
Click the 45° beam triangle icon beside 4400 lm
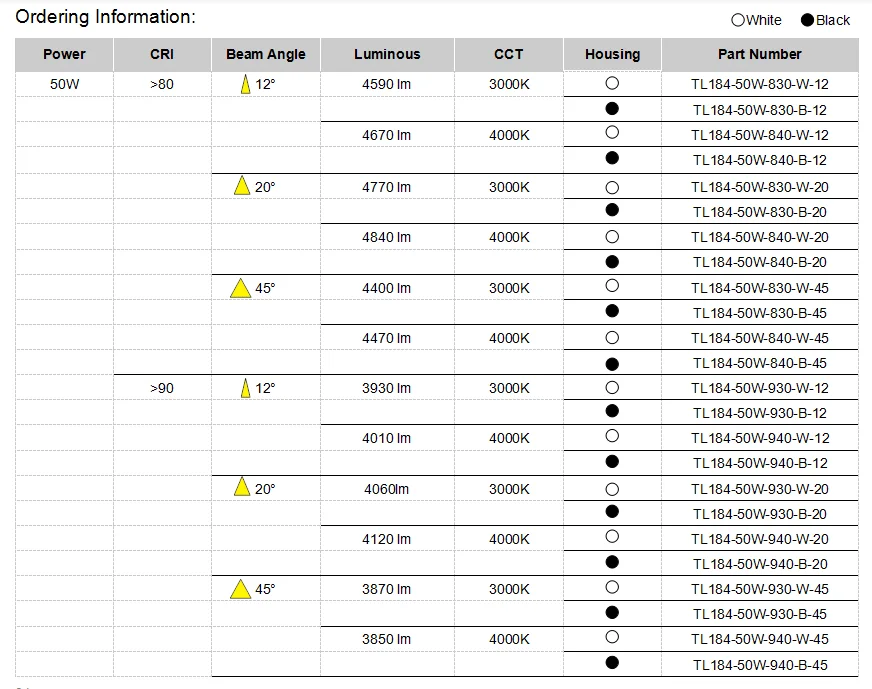tap(240, 288)
